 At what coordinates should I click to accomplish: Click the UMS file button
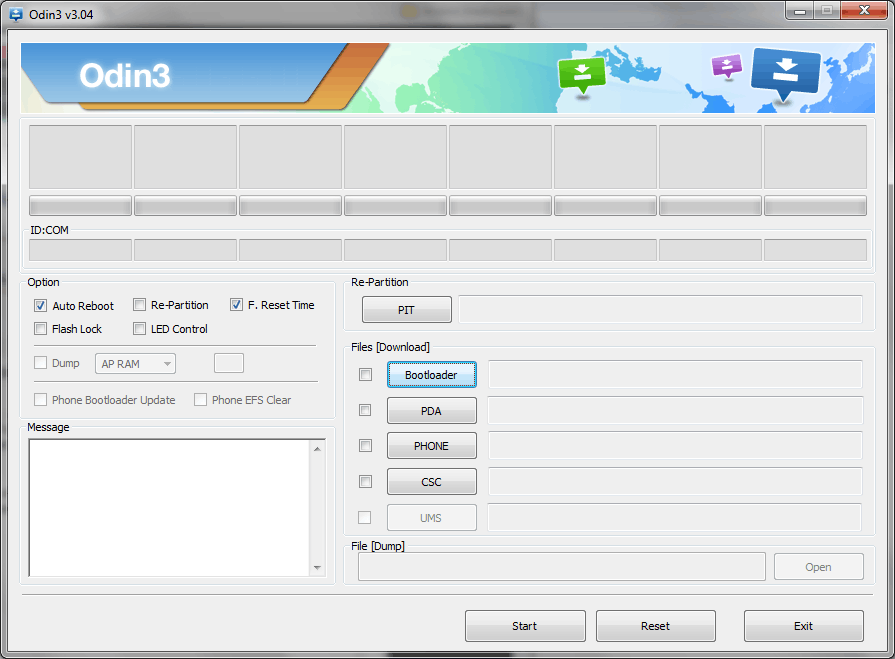click(432, 518)
